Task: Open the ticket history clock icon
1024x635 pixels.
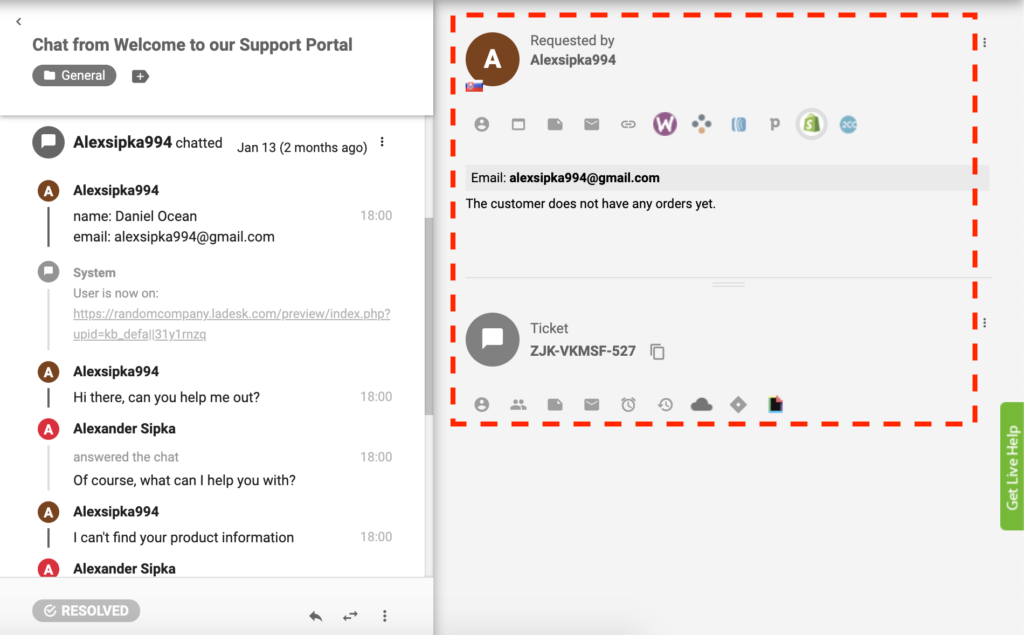Action: (664, 404)
